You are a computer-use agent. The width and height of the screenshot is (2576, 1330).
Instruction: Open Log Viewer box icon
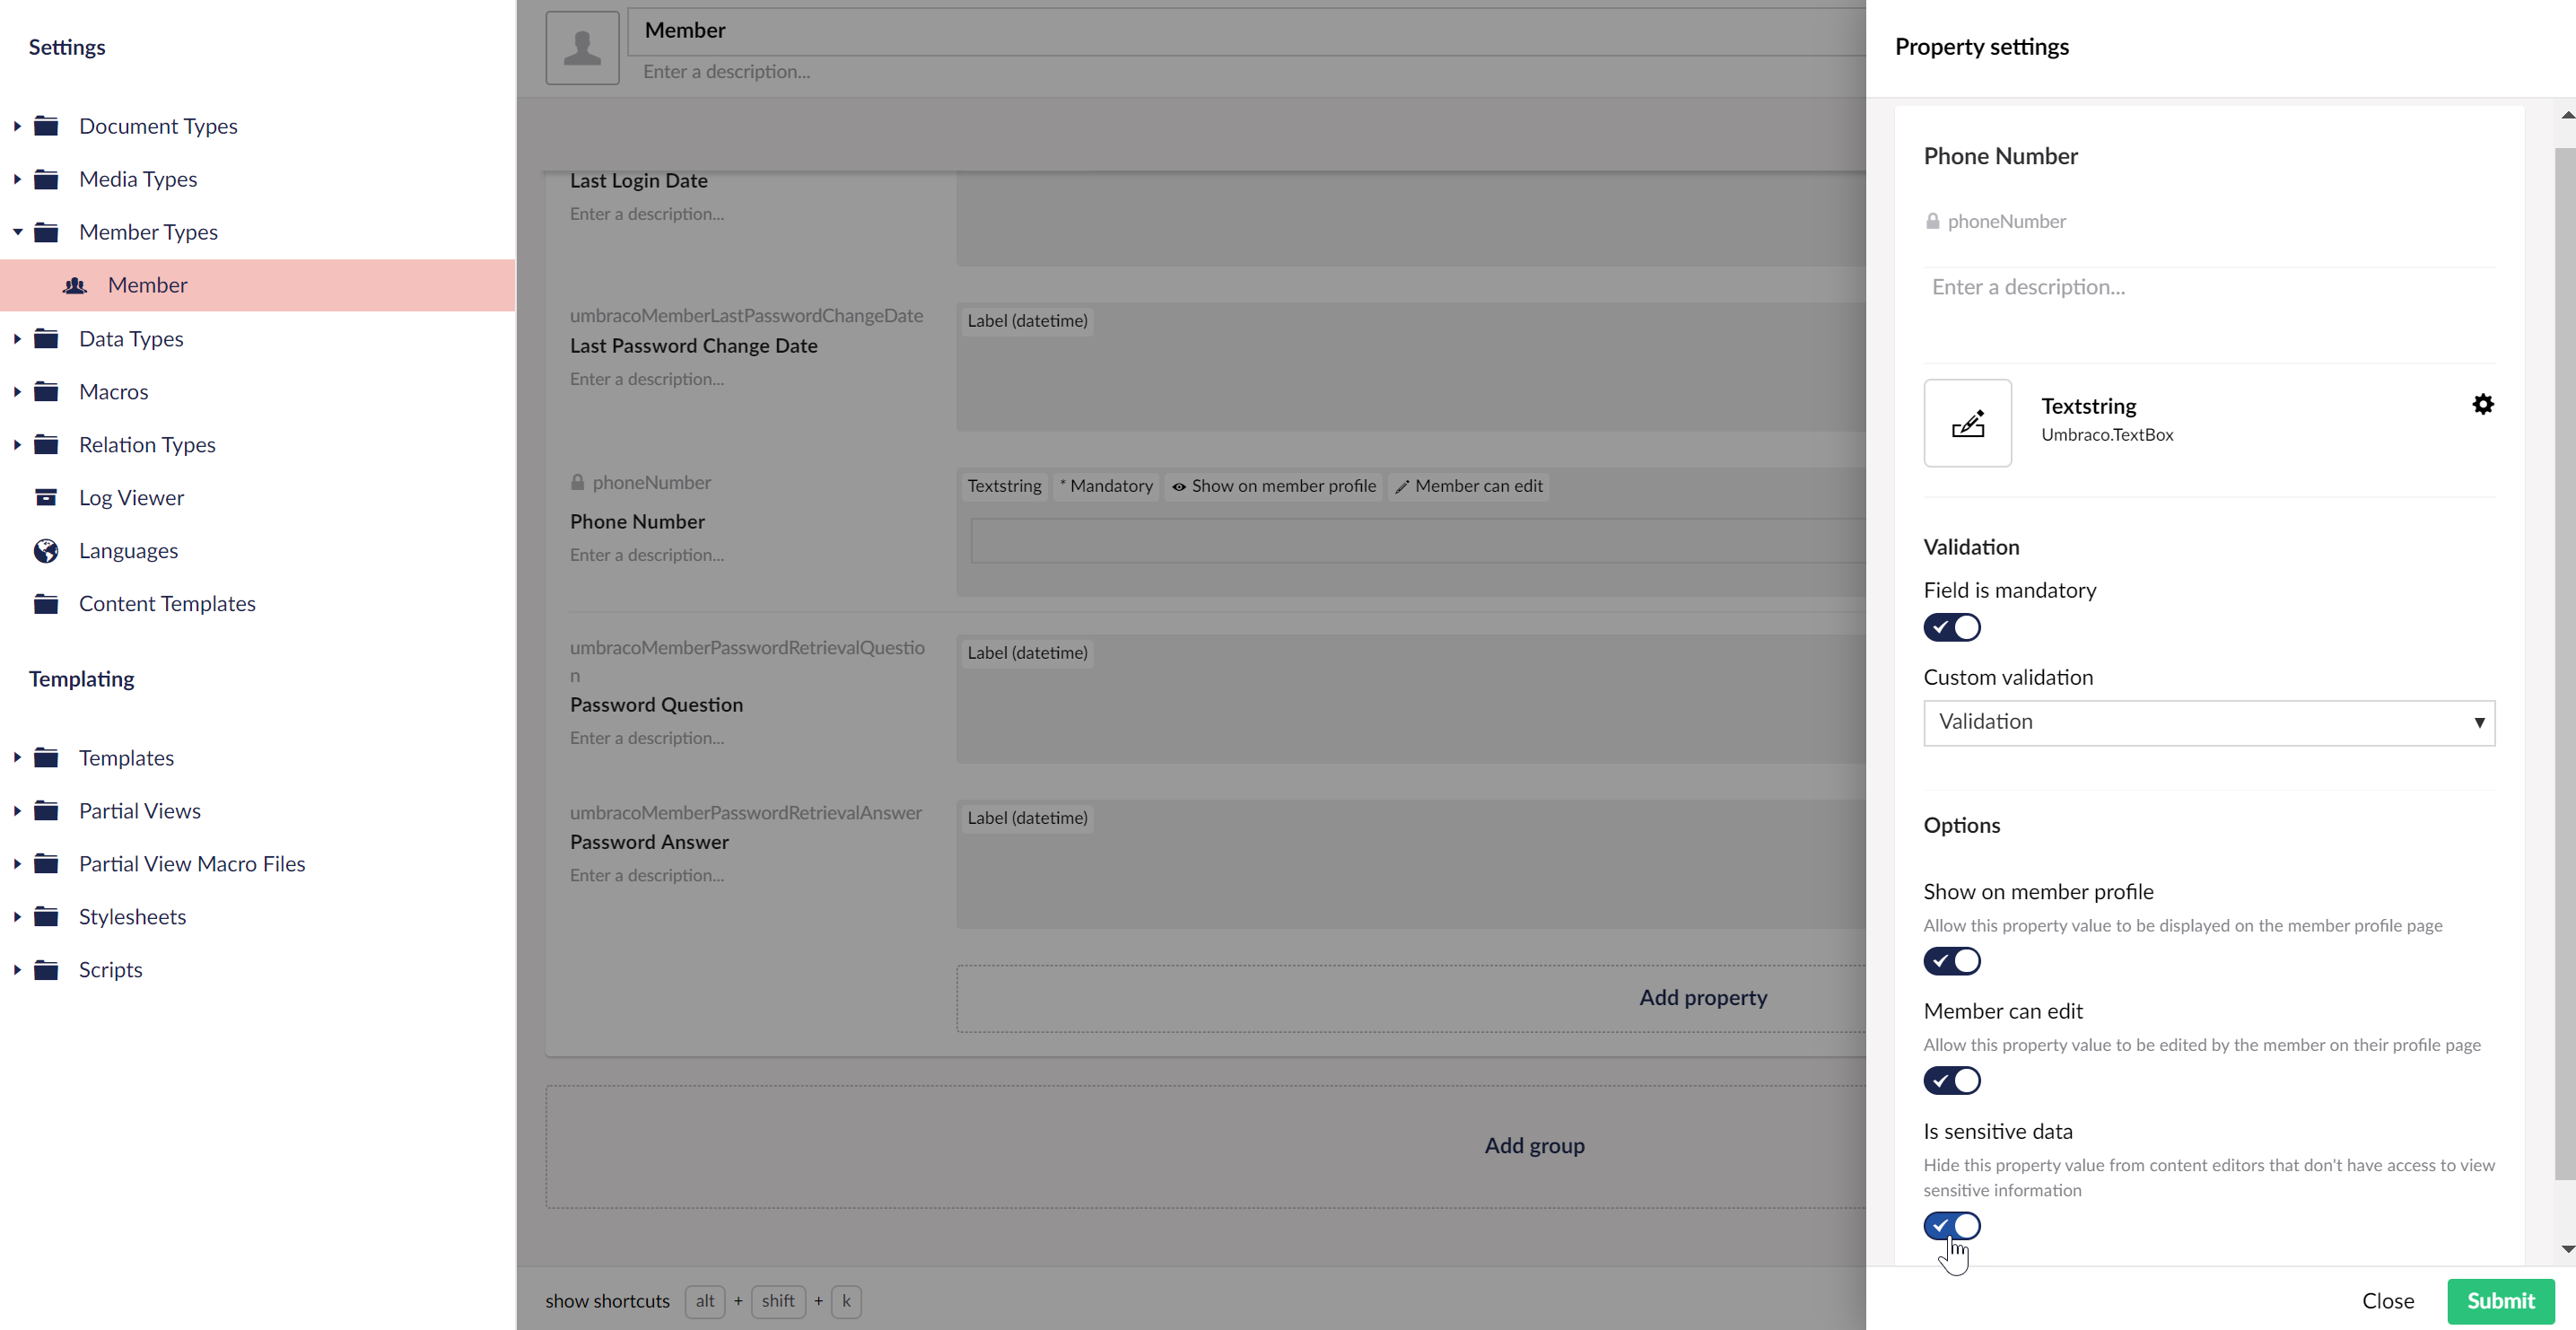tap(46, 498)
